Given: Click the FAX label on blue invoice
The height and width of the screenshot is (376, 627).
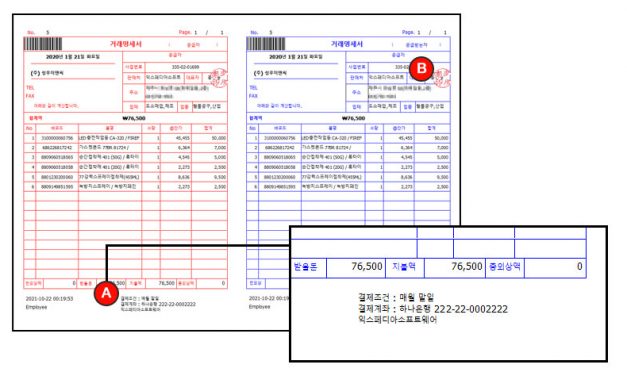Looking at the screenshot, I should pyautogui.click(x=254, y=96).
